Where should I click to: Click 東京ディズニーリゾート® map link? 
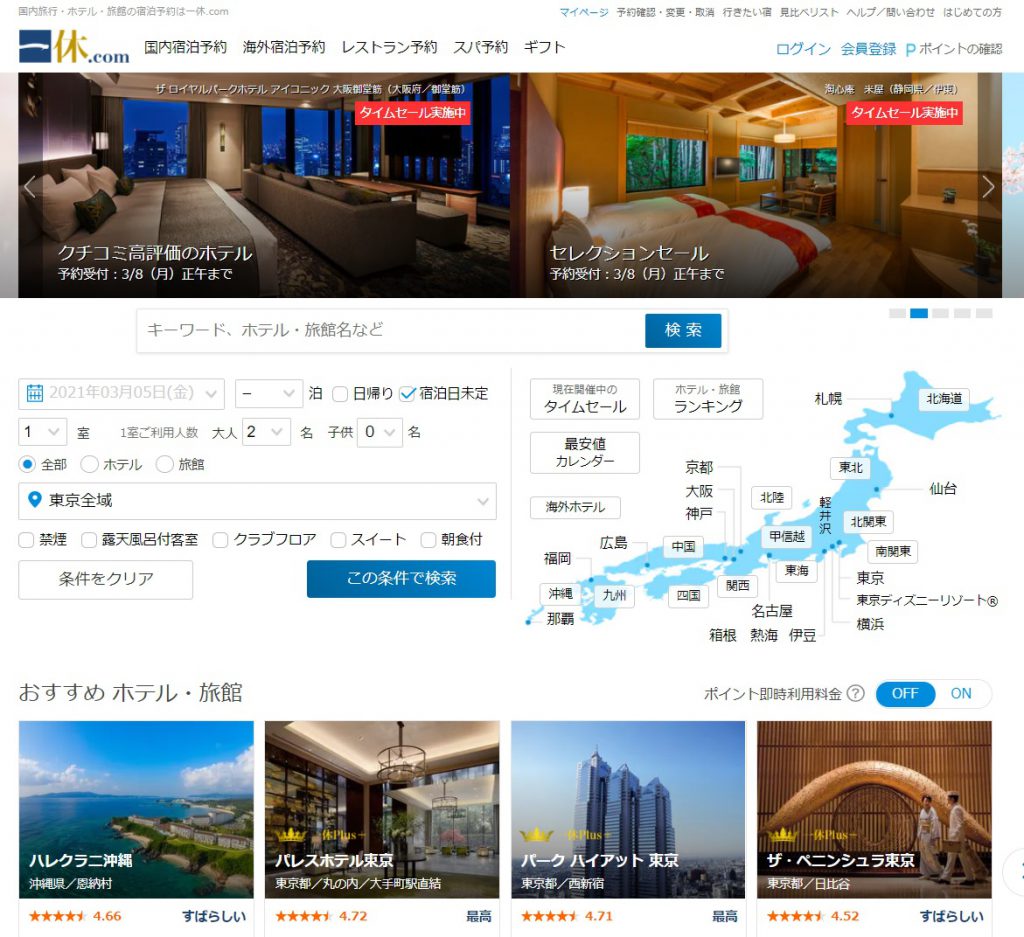pos(927,601)
